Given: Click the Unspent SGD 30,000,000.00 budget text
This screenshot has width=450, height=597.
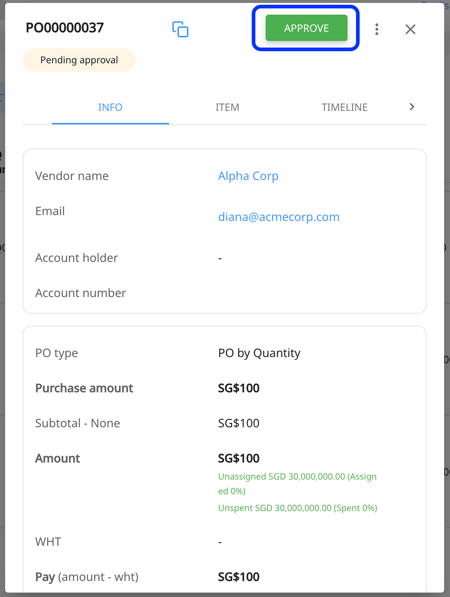Looking at the screenshot, I should point(298,508).
